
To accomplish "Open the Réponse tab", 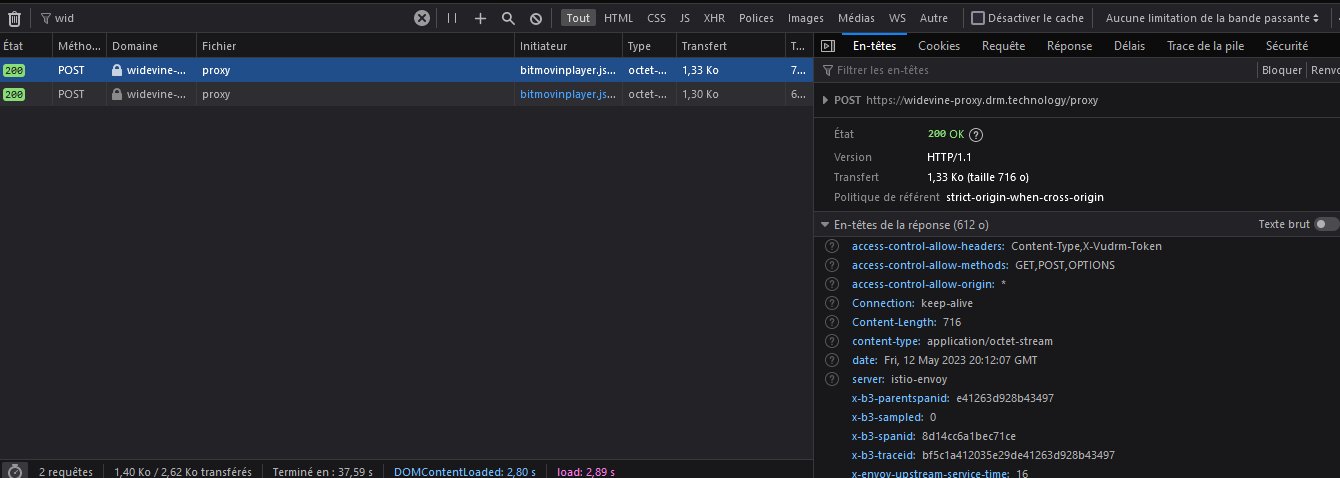I will (1069, 46).
